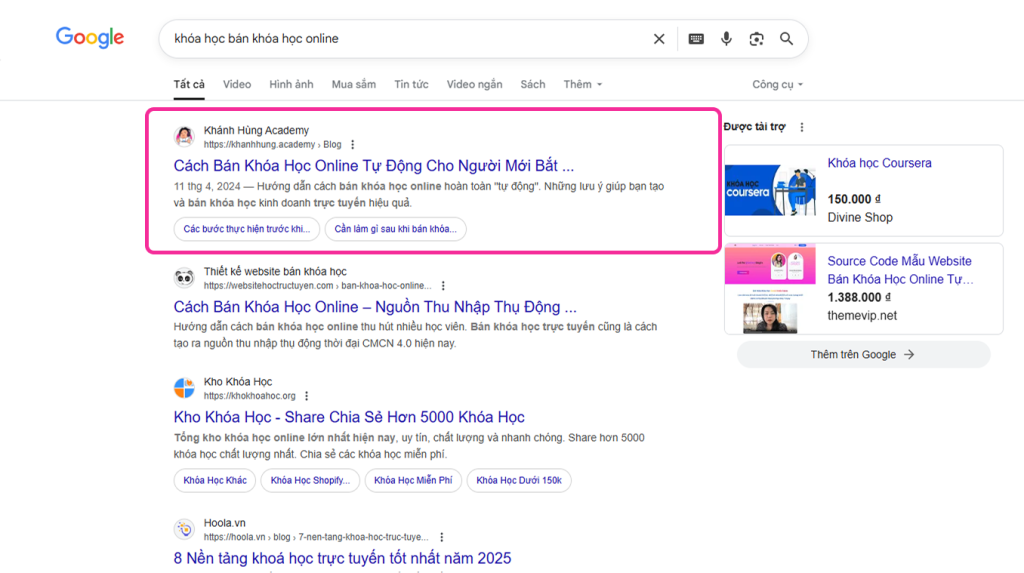Switch to the Hình ảnh tab
The width and height of the screenshot is (1024, 573).
coord(291,84)
